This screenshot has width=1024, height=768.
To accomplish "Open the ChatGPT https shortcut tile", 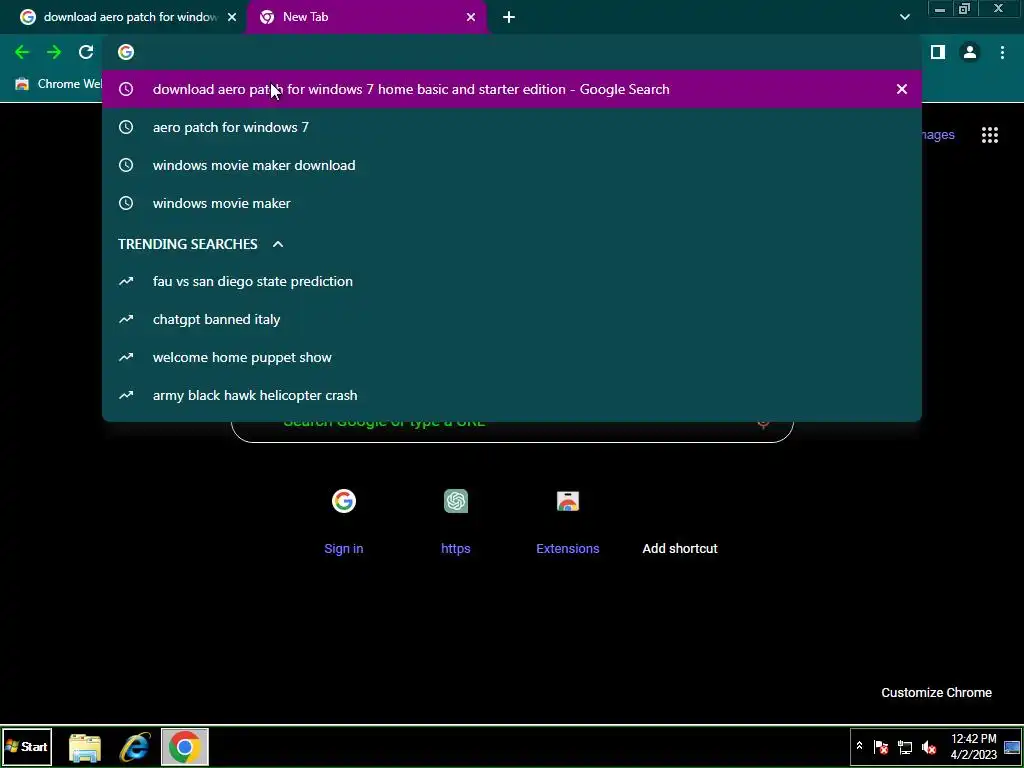I will point(456,520).
